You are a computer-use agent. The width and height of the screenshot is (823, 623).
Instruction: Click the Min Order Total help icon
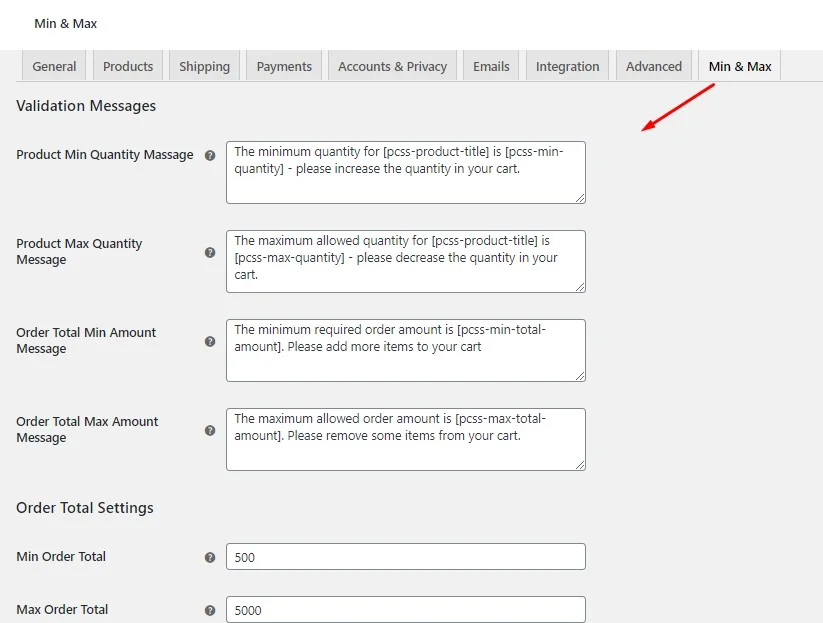(x=210, y=558)
